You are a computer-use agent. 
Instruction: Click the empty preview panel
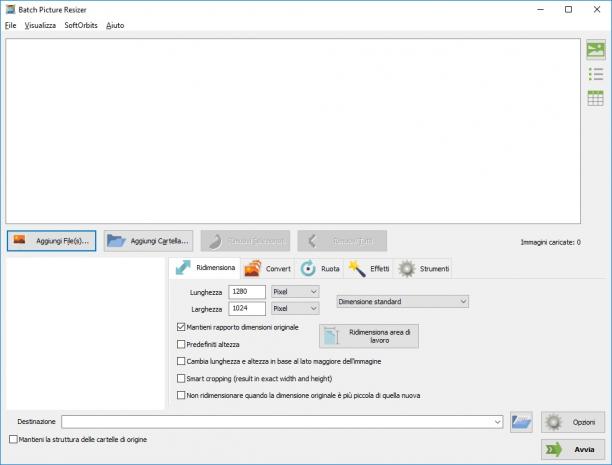tap(85, 333)
